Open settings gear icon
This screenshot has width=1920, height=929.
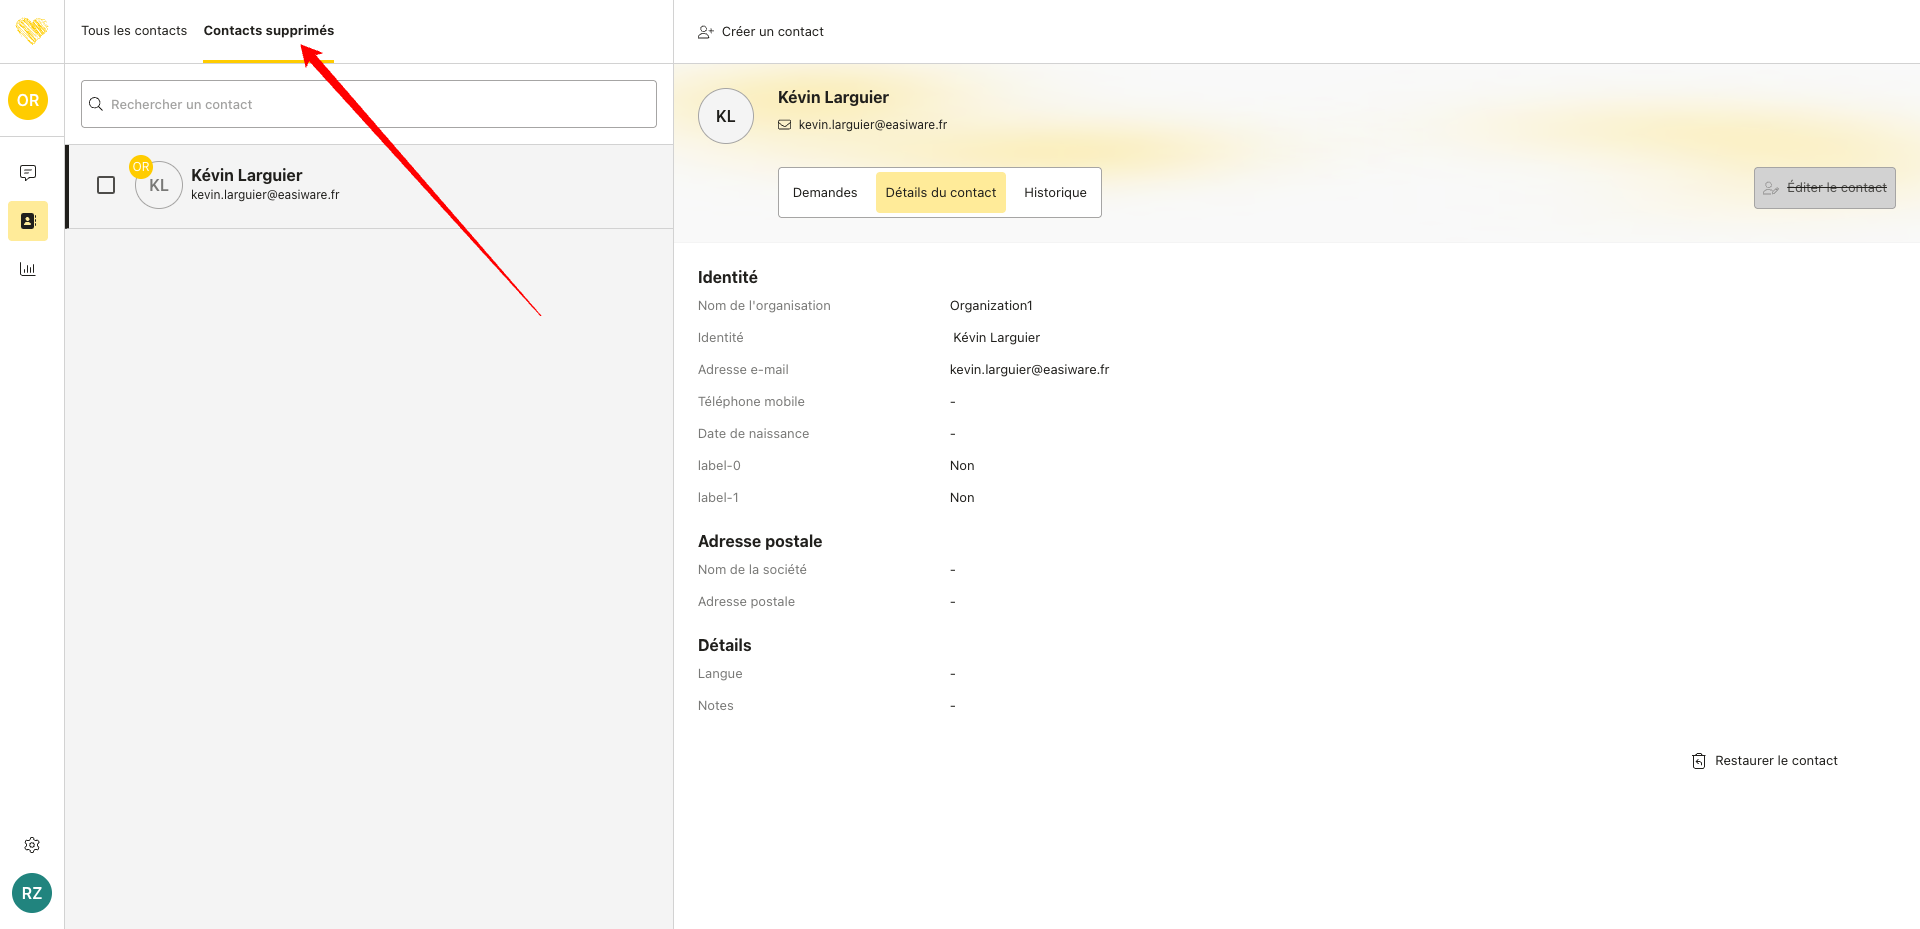32,845
